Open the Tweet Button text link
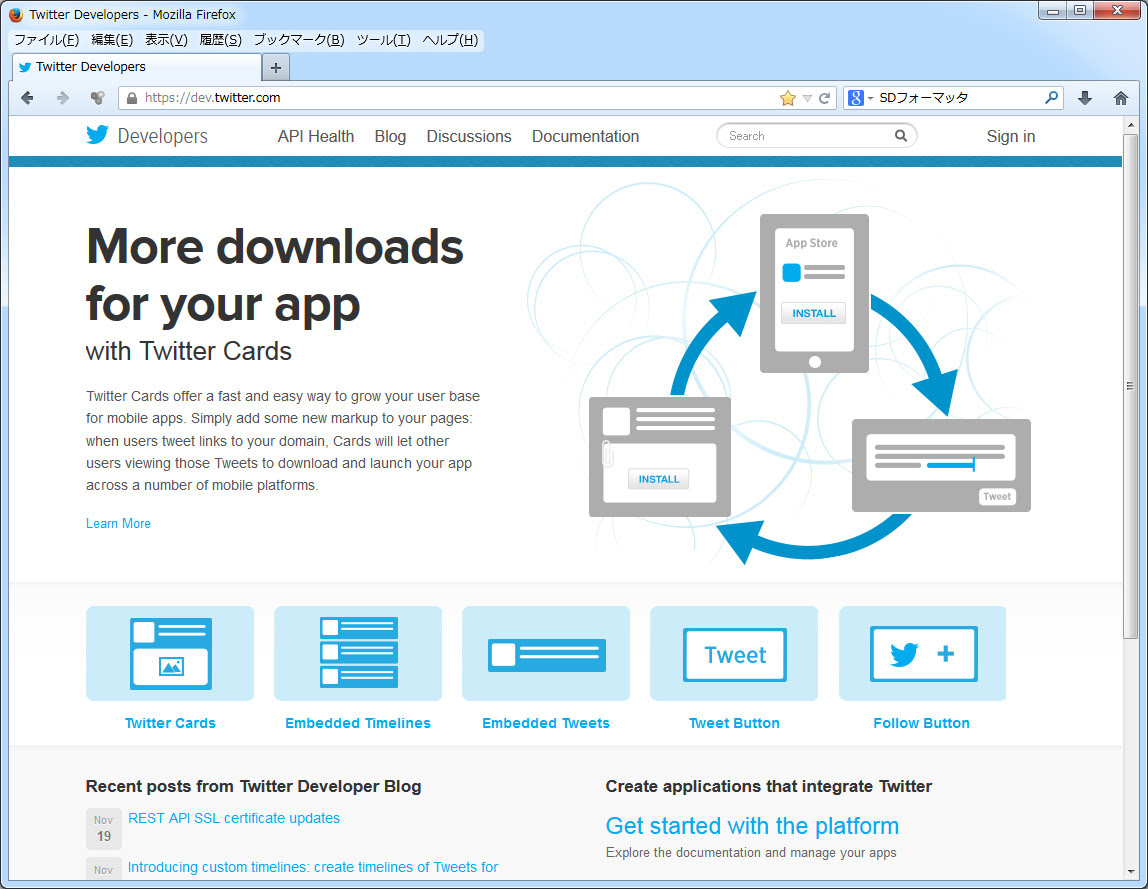This screenshot has height=889, width=1148. [734, 723]
